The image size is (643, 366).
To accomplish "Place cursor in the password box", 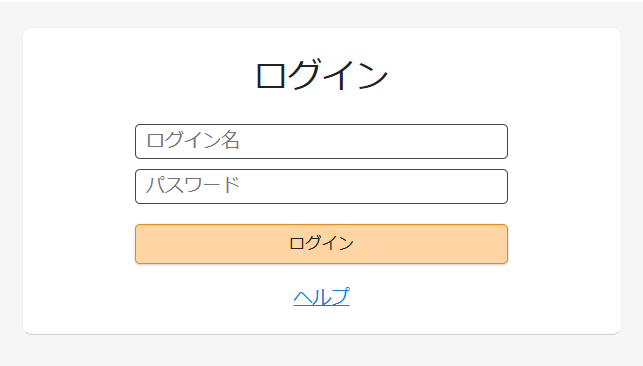I will (321, 186).
